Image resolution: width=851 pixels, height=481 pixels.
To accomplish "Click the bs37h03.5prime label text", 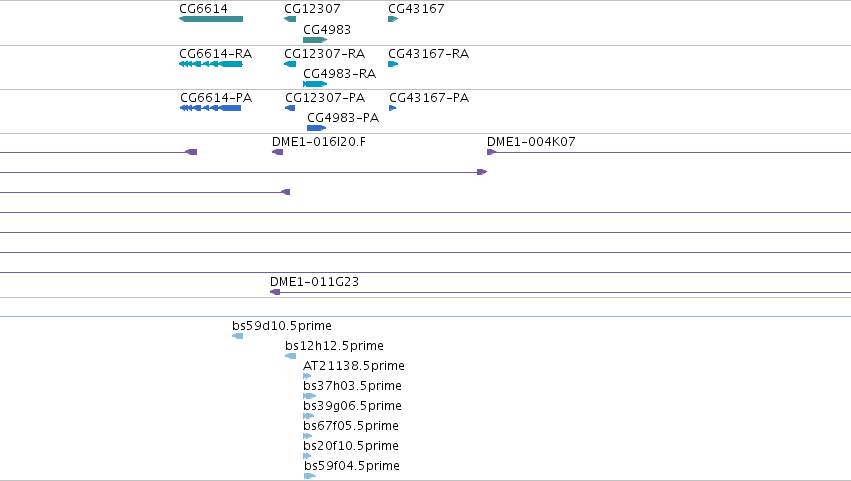I will [x=352, y=386].
